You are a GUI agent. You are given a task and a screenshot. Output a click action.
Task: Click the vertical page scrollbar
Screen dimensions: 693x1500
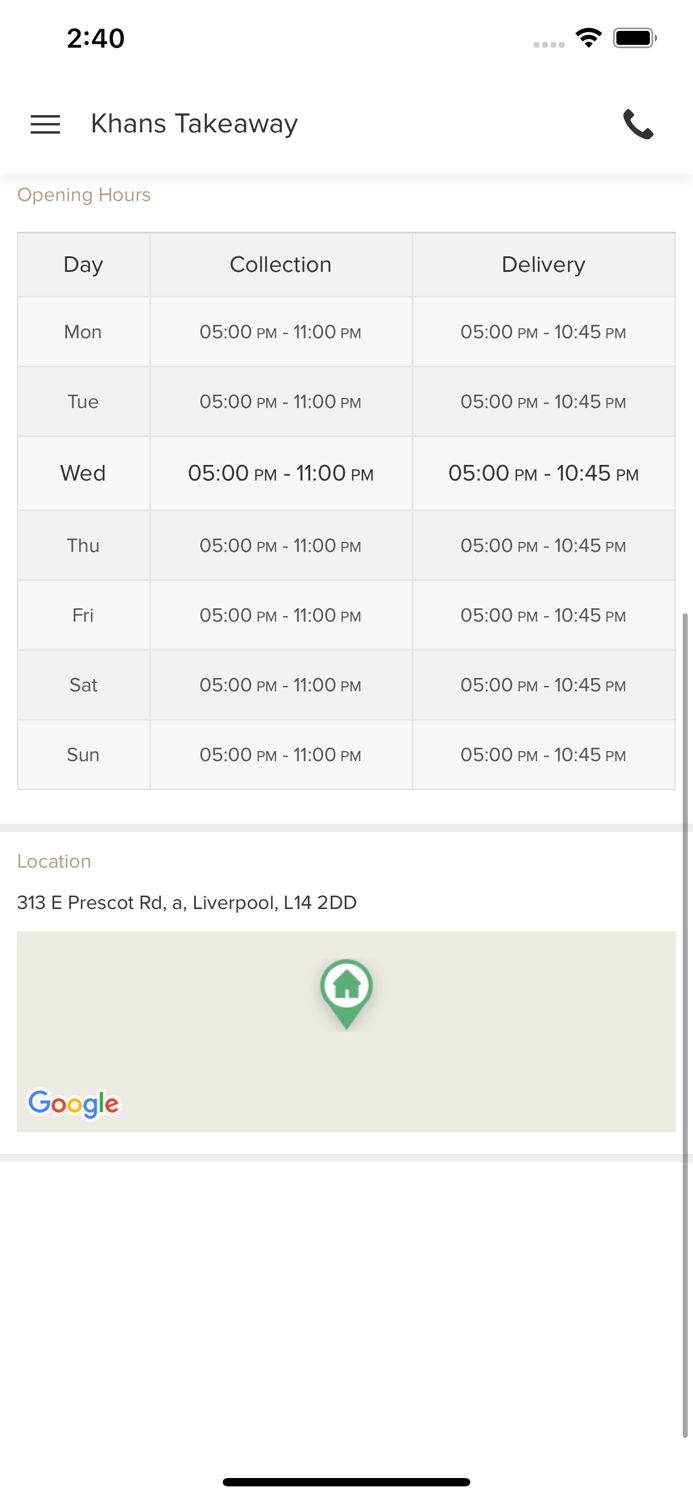click(x=685, y=1020)
